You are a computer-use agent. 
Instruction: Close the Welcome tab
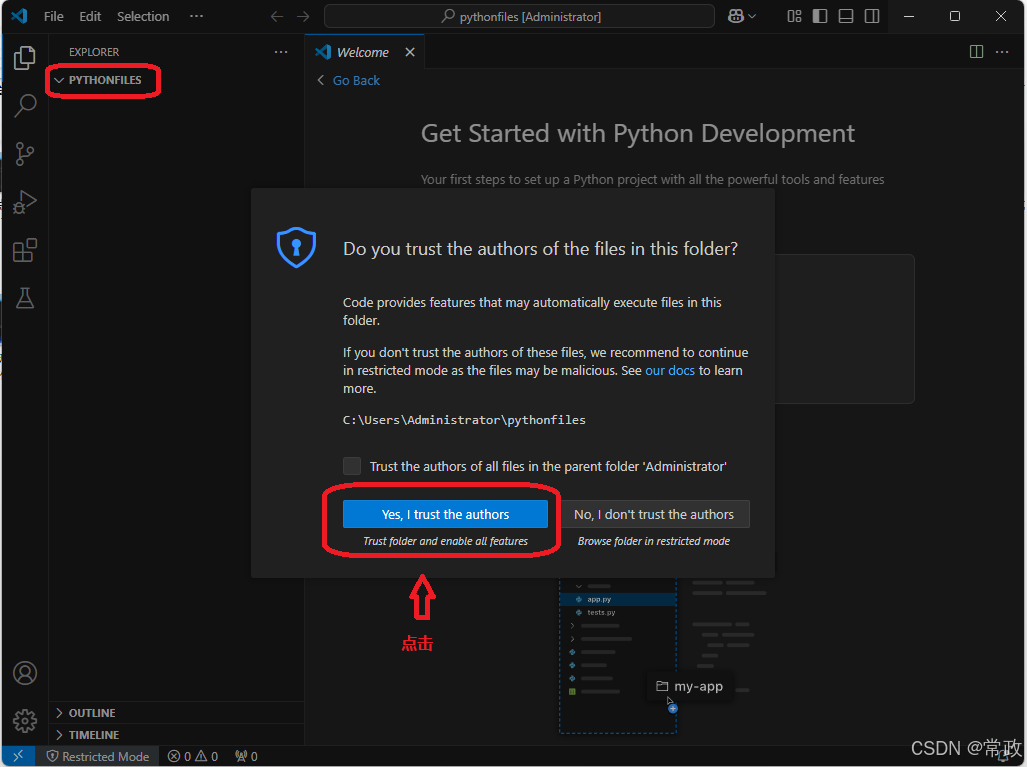(x=410, y=52)
